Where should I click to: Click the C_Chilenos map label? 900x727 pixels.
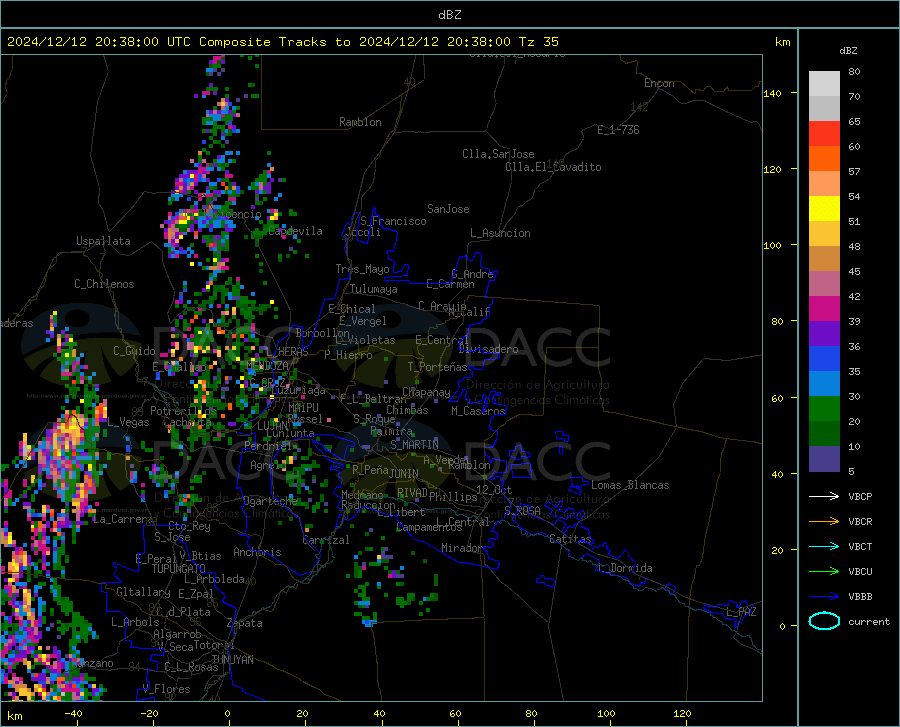pyautogui.click(x=104, y=284)
